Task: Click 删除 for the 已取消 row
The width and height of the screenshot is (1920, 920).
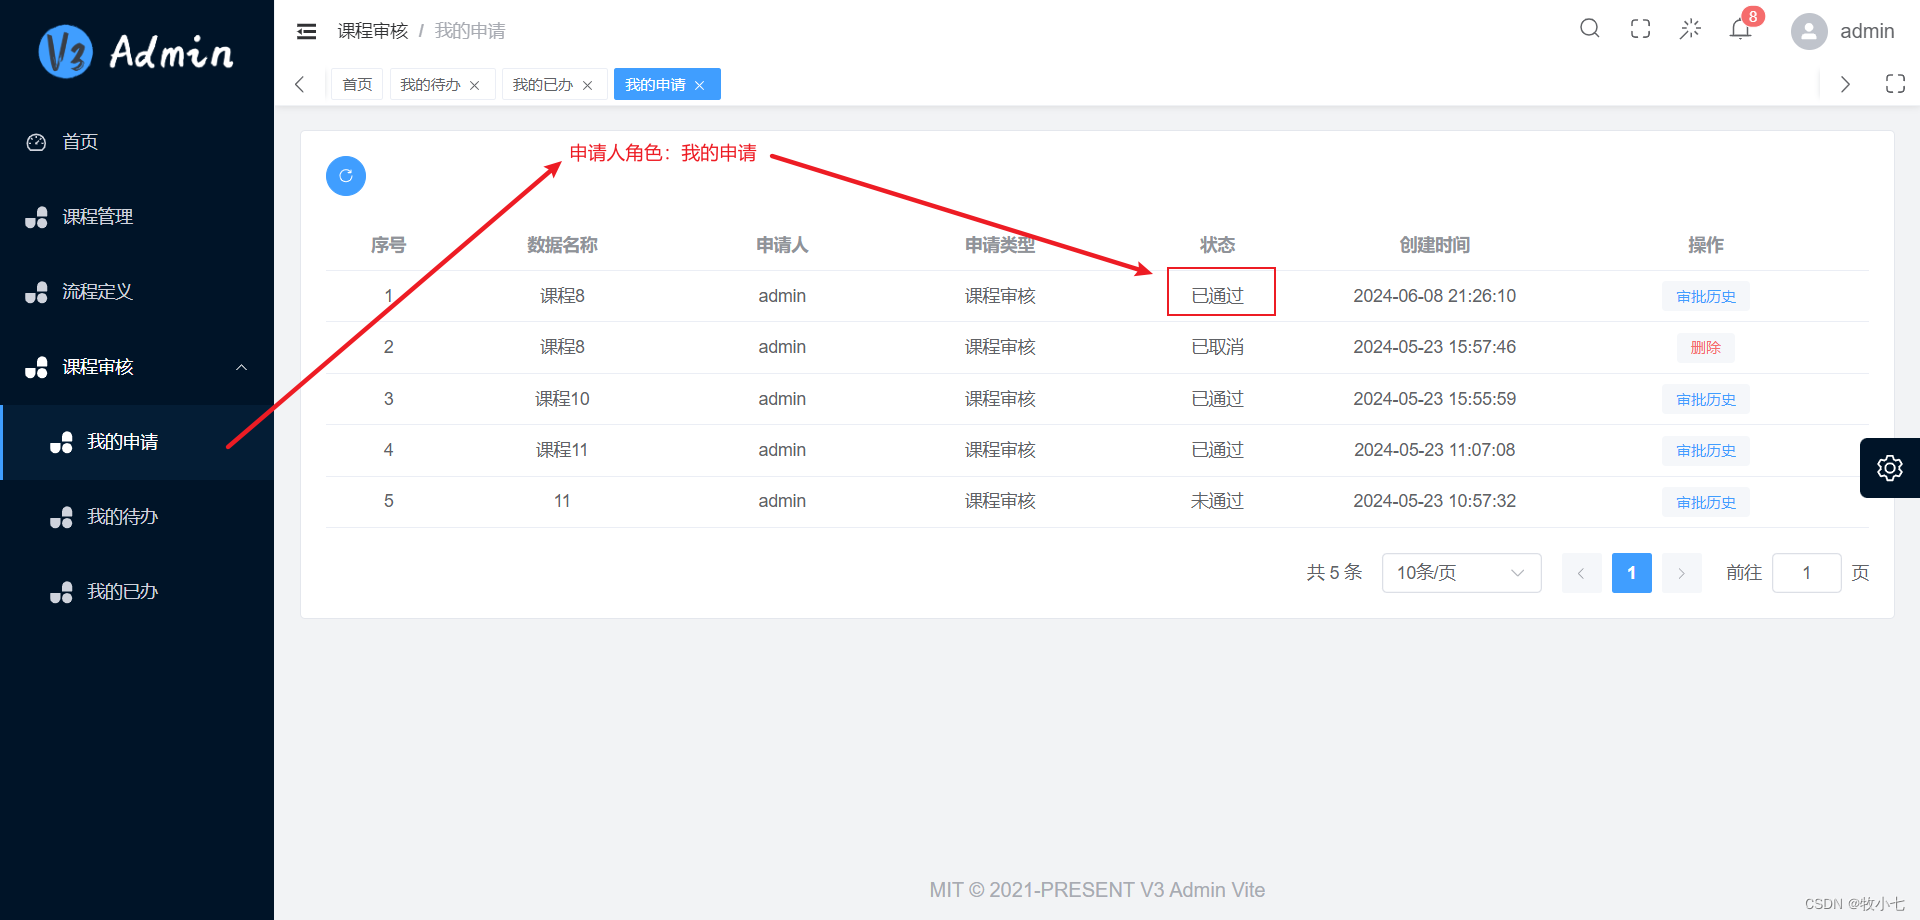Action: tap(1706, 348)
